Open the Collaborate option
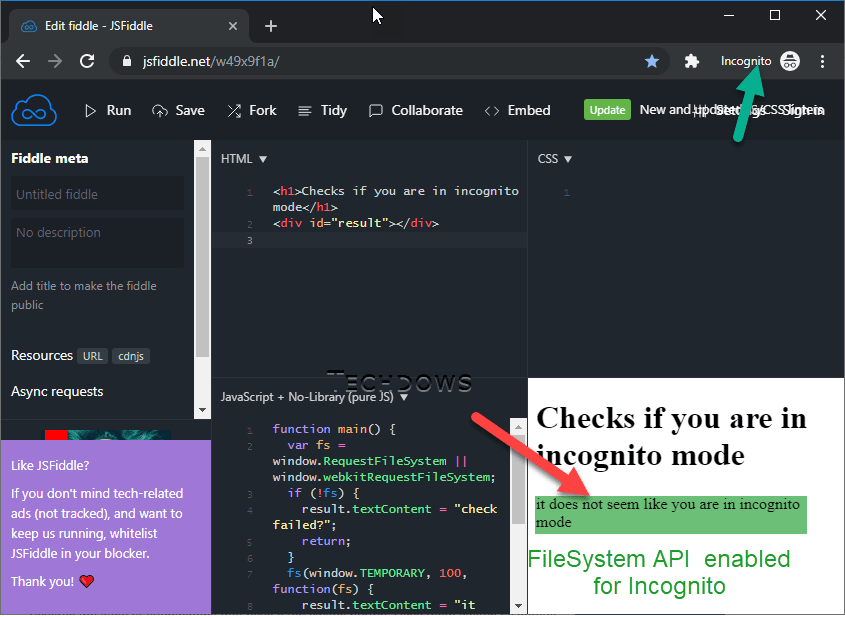Viewport: 845px width, 617px height. (415, 110)
